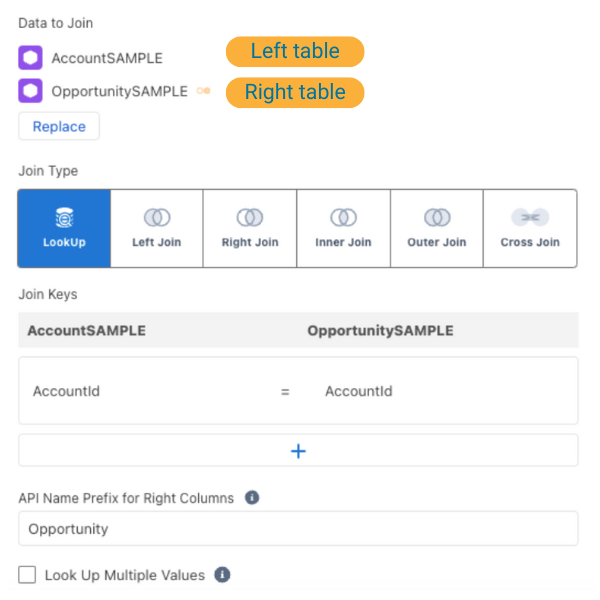Enable Look Up Multiple Values checkbox
Image resolution: width=600 pixels, height=600 pixels.
tap(27, 575)
